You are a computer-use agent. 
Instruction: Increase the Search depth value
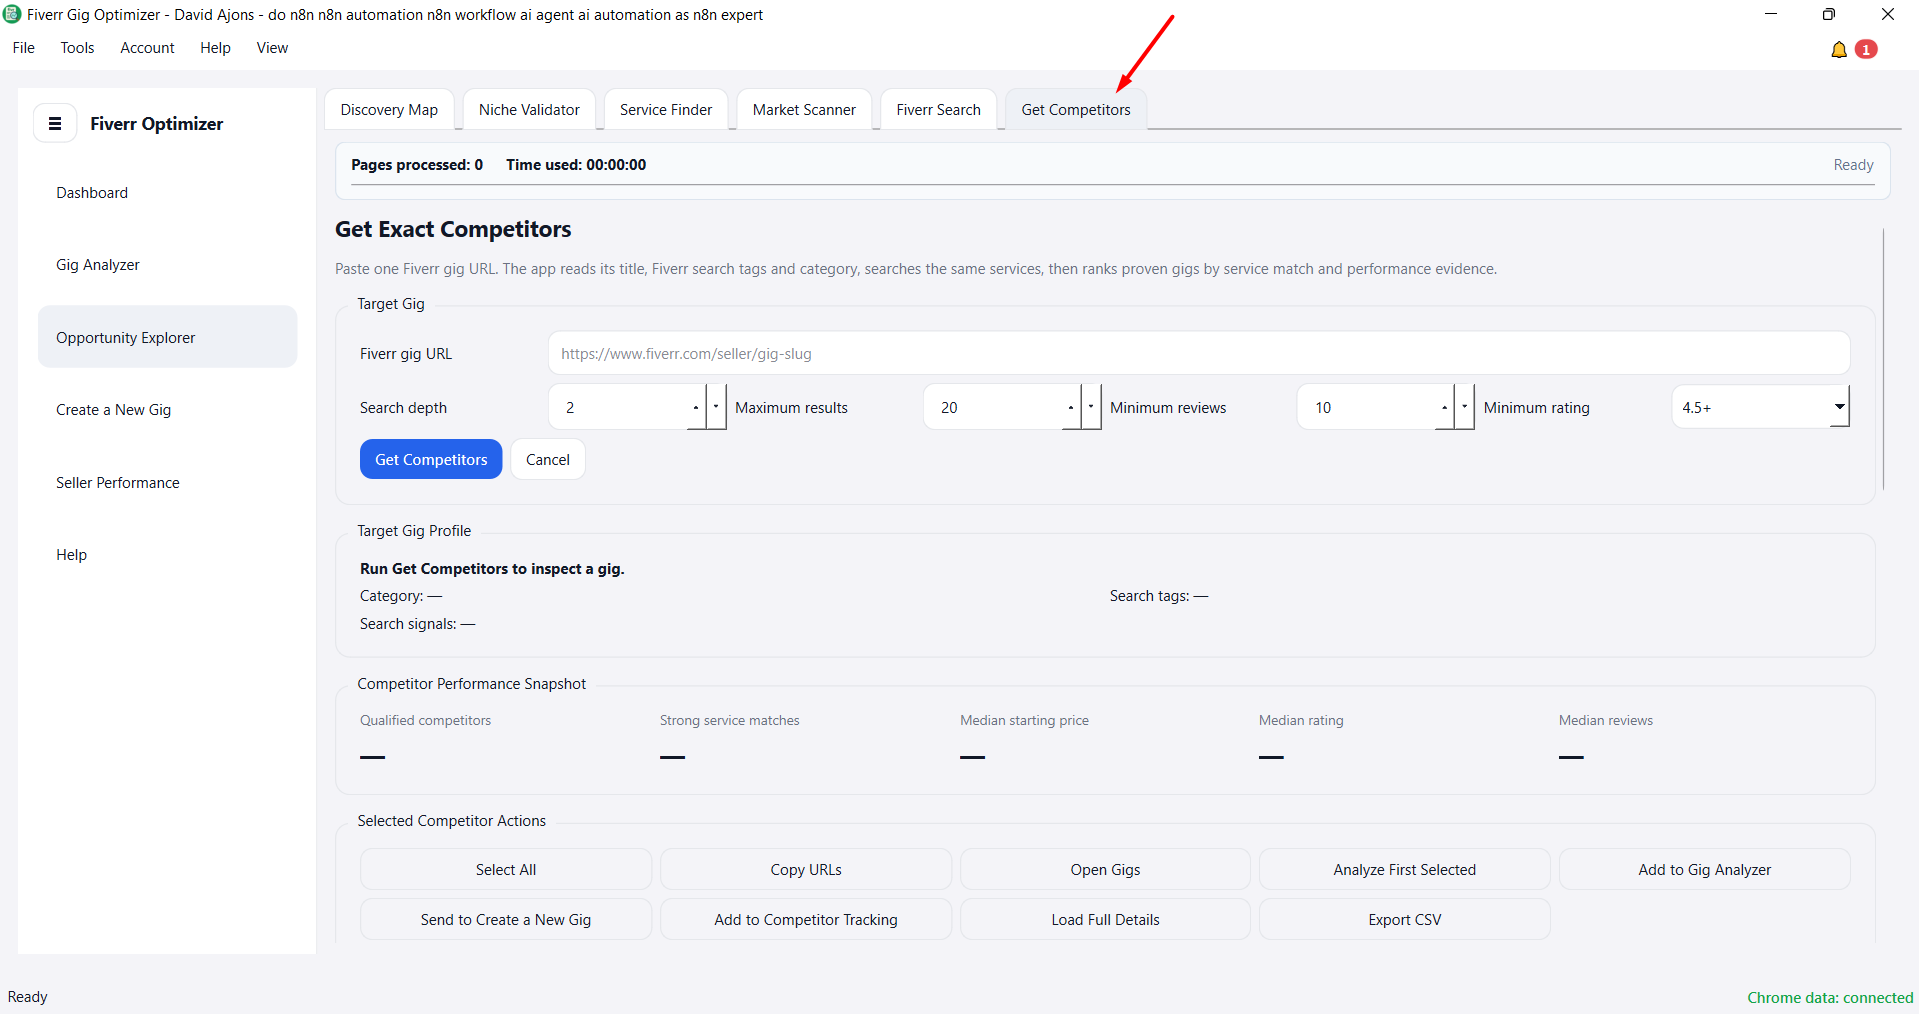(696, 407)
